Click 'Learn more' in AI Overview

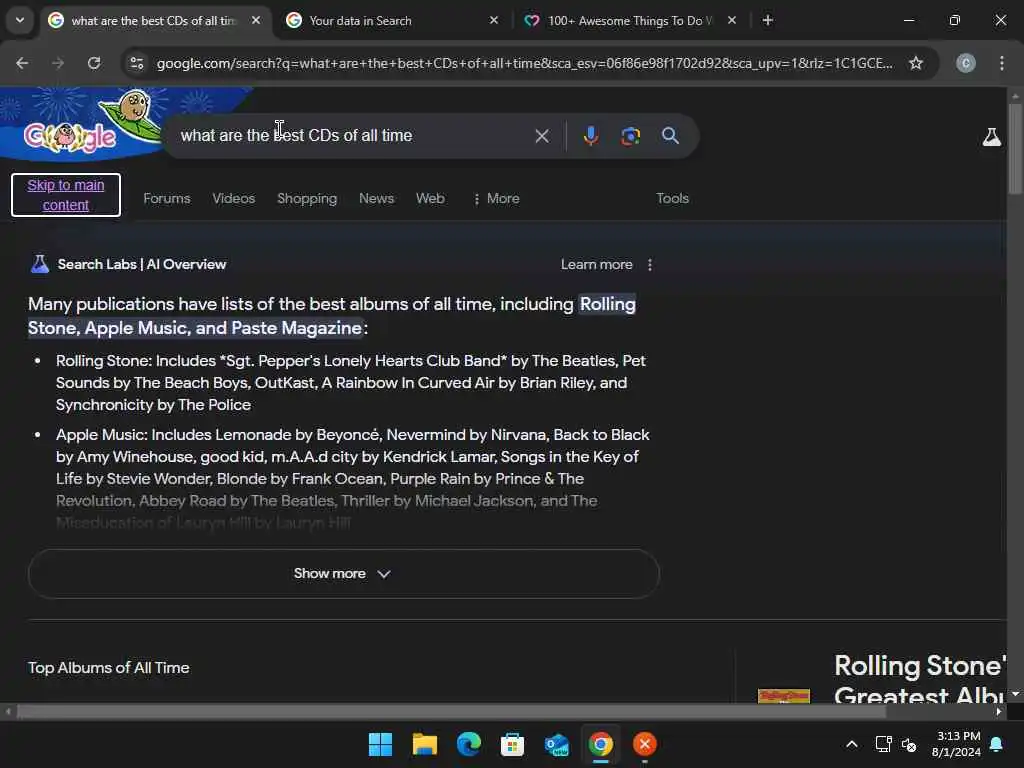(x=596, y=264)
